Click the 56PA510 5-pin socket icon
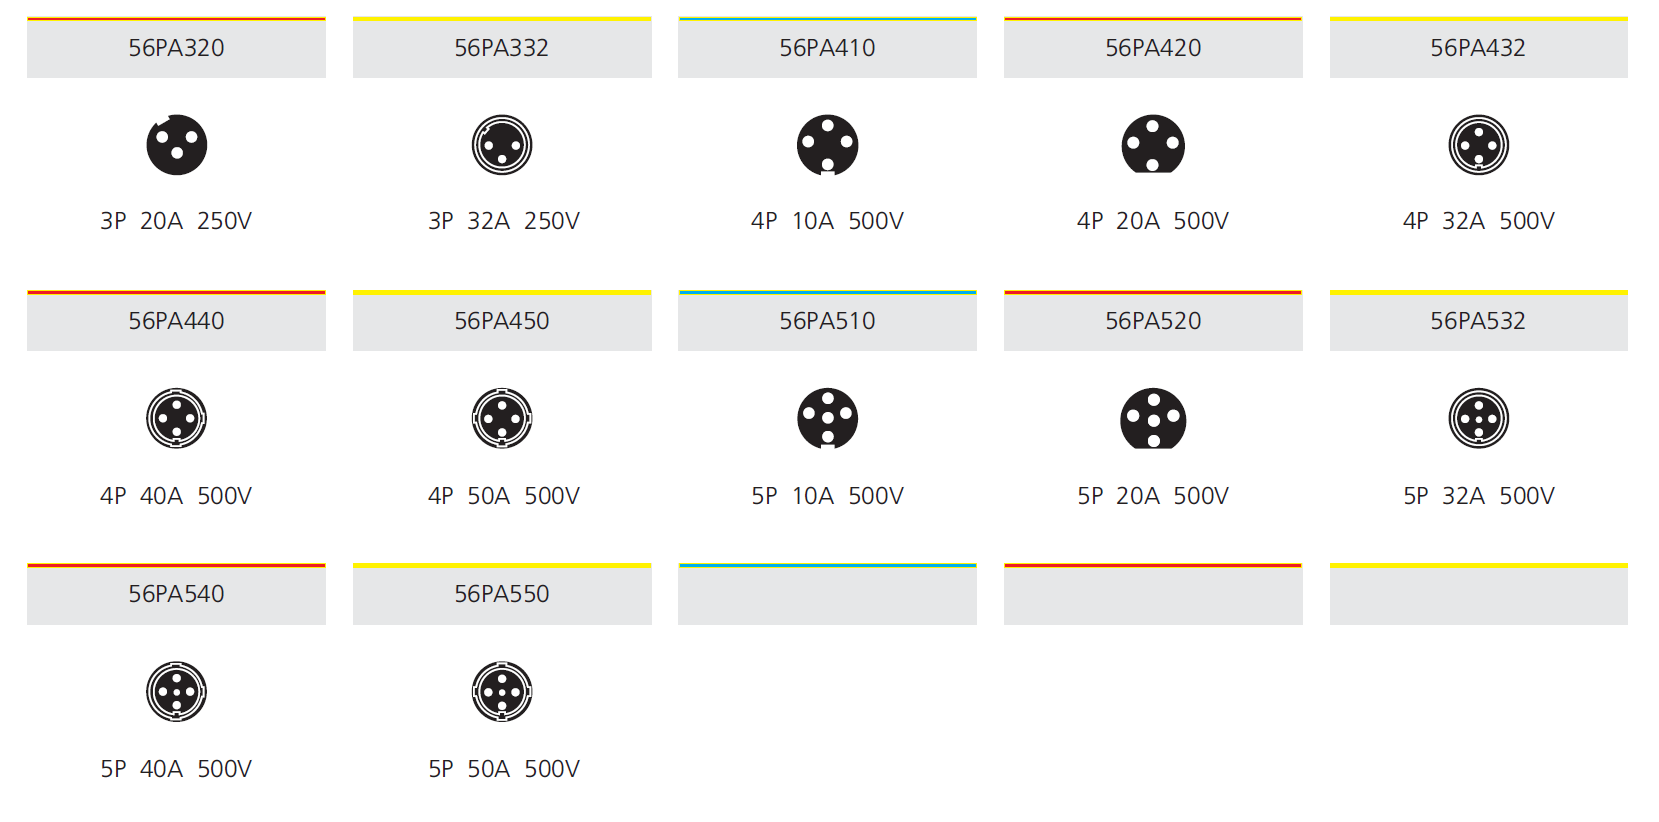Screen dimensions: 1659x822 tap(828, 418)
